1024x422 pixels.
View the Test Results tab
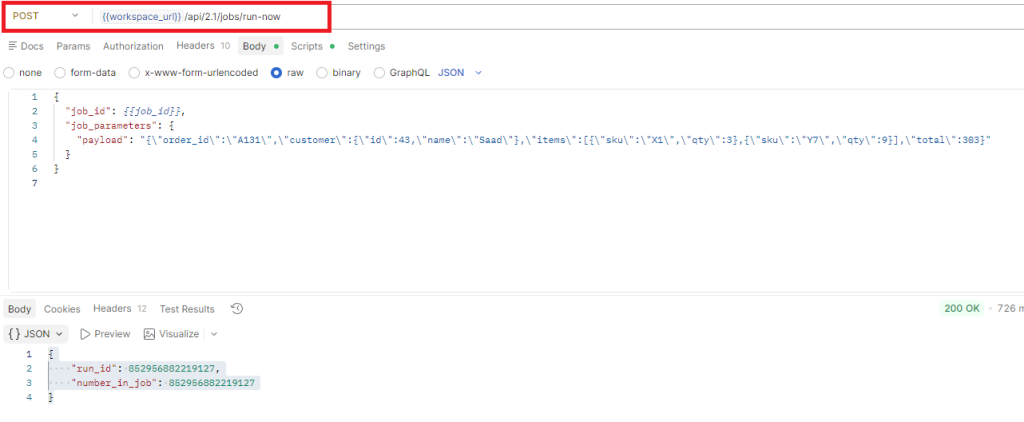coord(187,309)
